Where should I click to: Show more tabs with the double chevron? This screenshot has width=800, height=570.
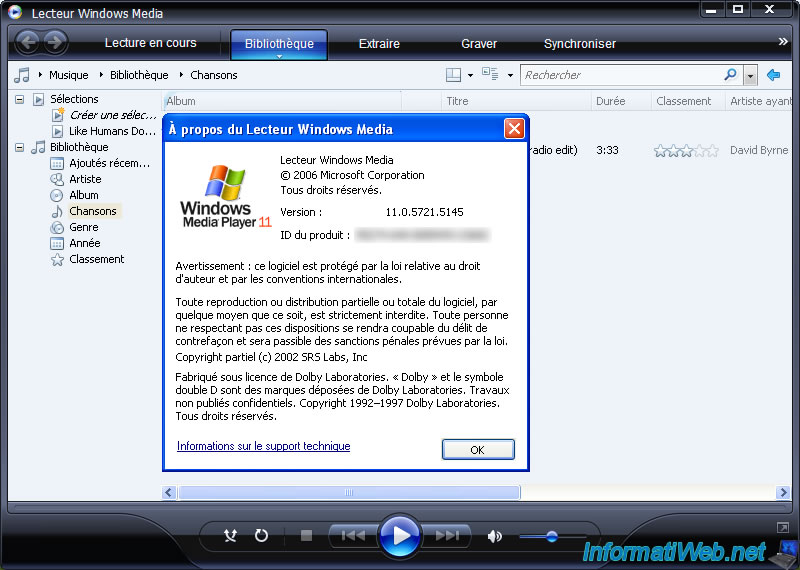point(783,41)
